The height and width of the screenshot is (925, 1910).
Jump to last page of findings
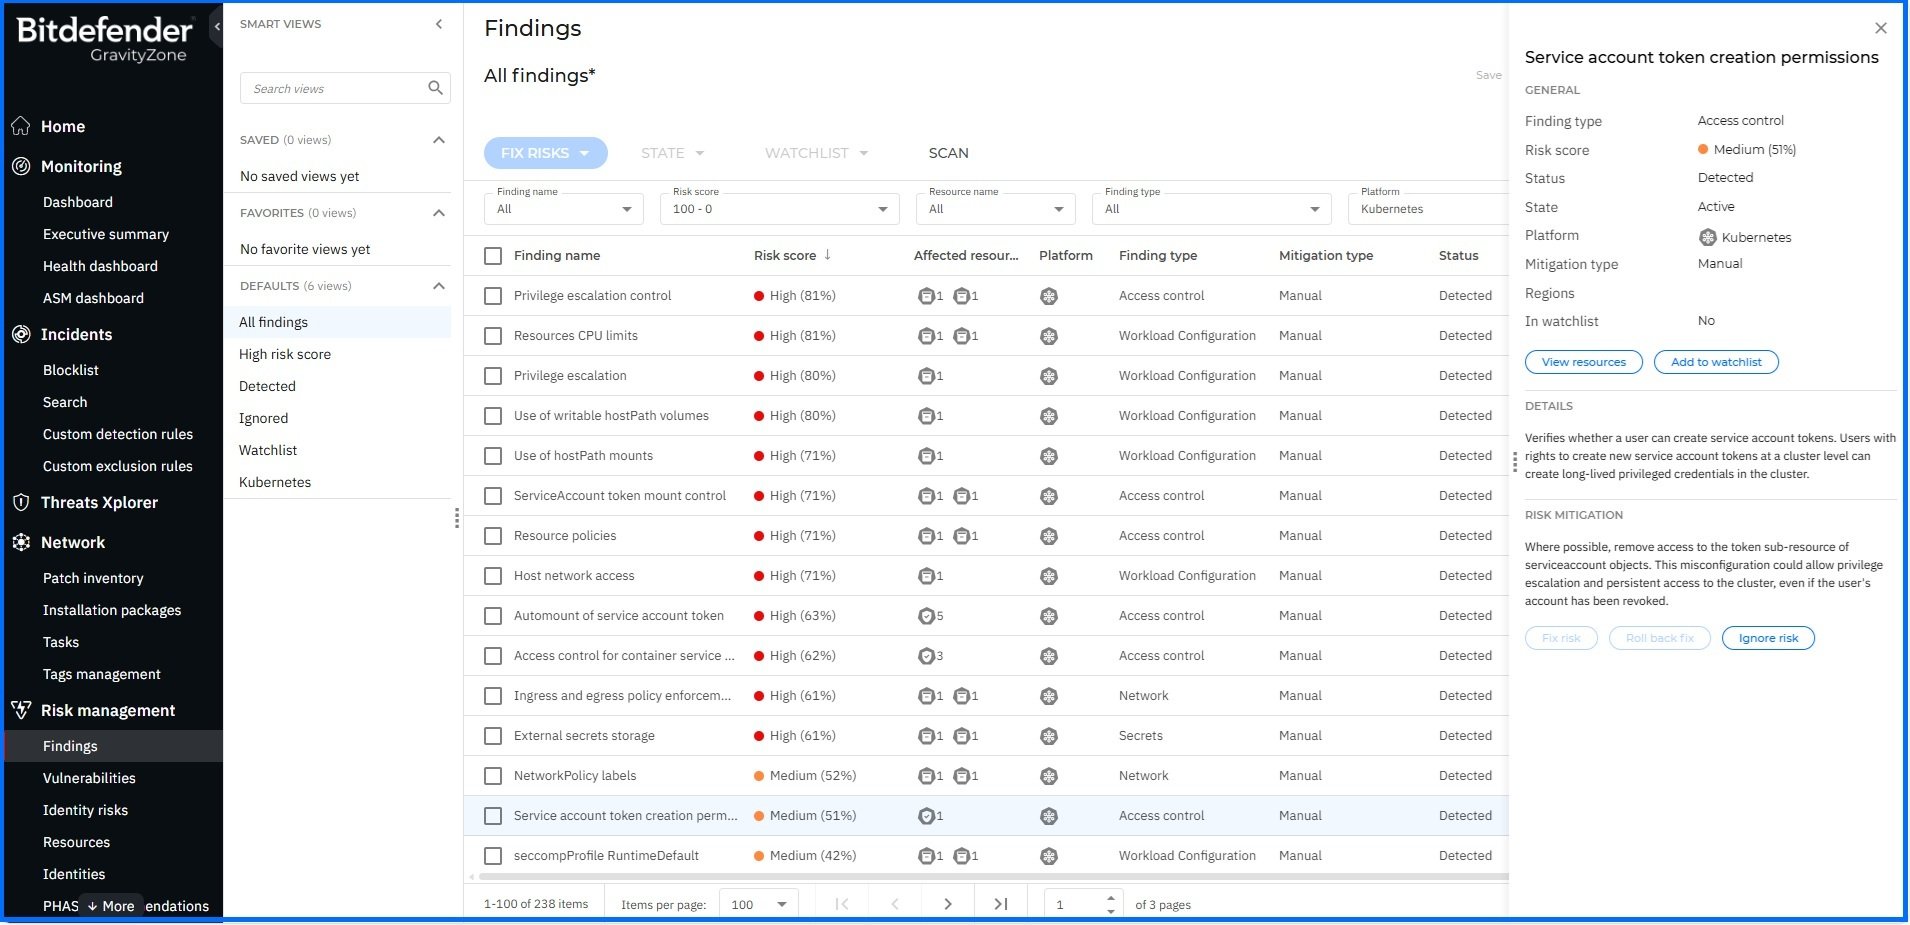[1000, 904]
